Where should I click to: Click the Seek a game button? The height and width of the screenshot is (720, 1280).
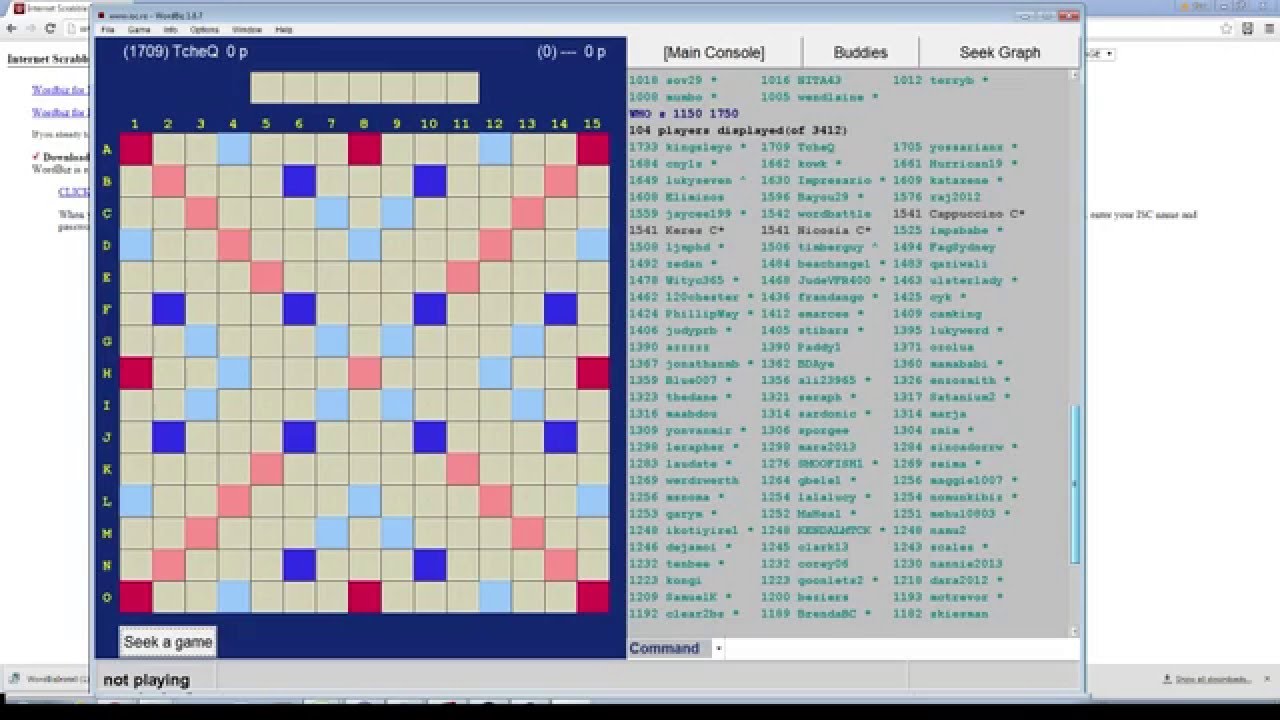click(x=168, y=642)
